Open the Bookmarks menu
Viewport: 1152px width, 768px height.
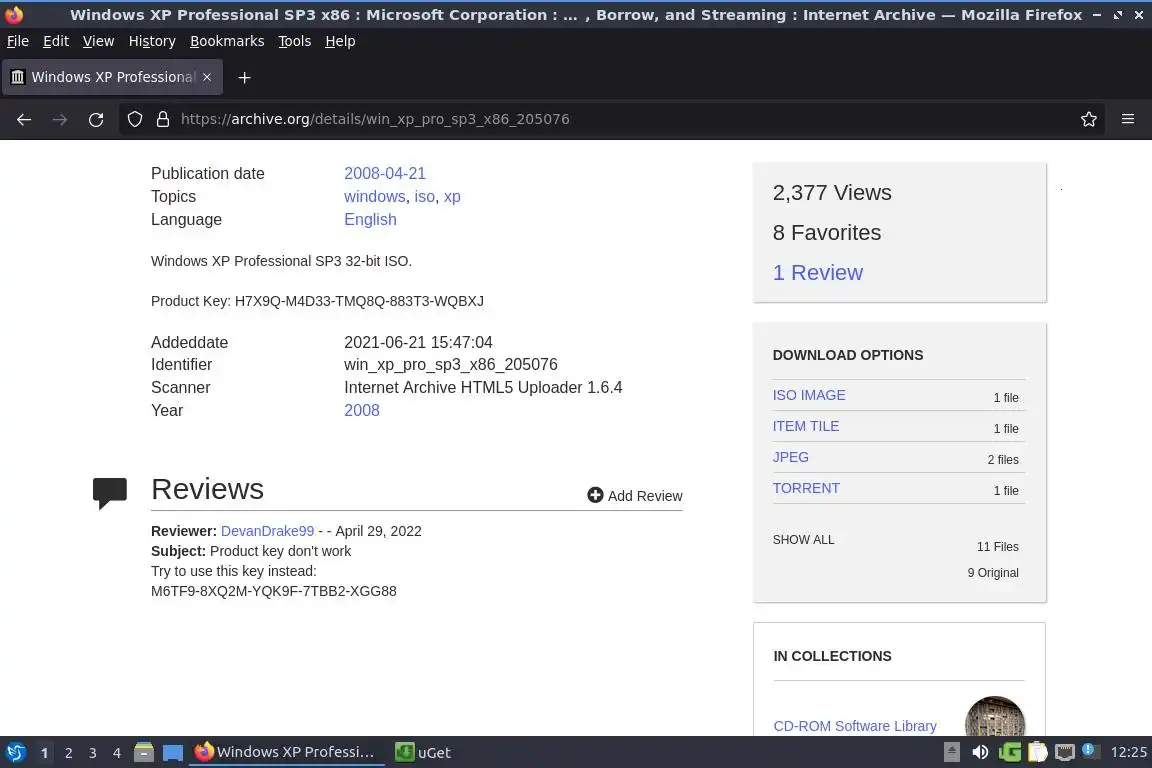pos(227,41)
